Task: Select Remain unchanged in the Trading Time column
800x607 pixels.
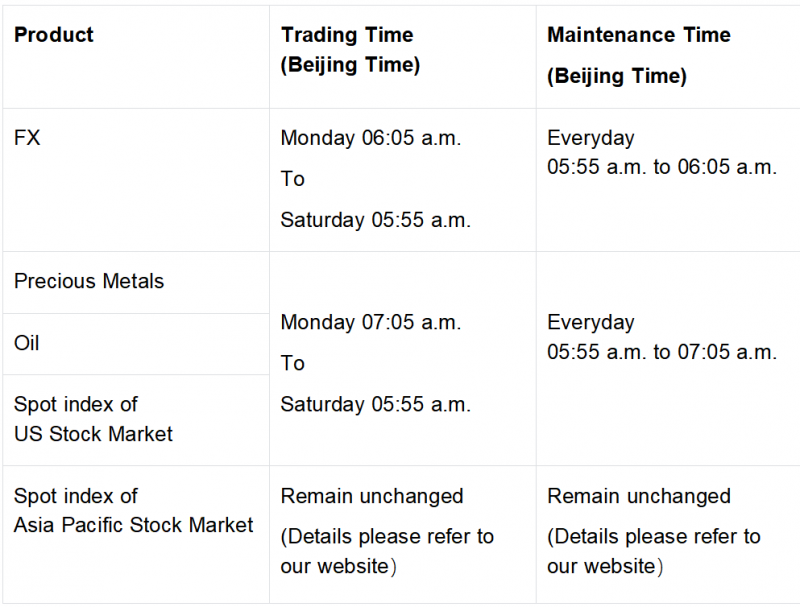Action: [x=372, y=496]
